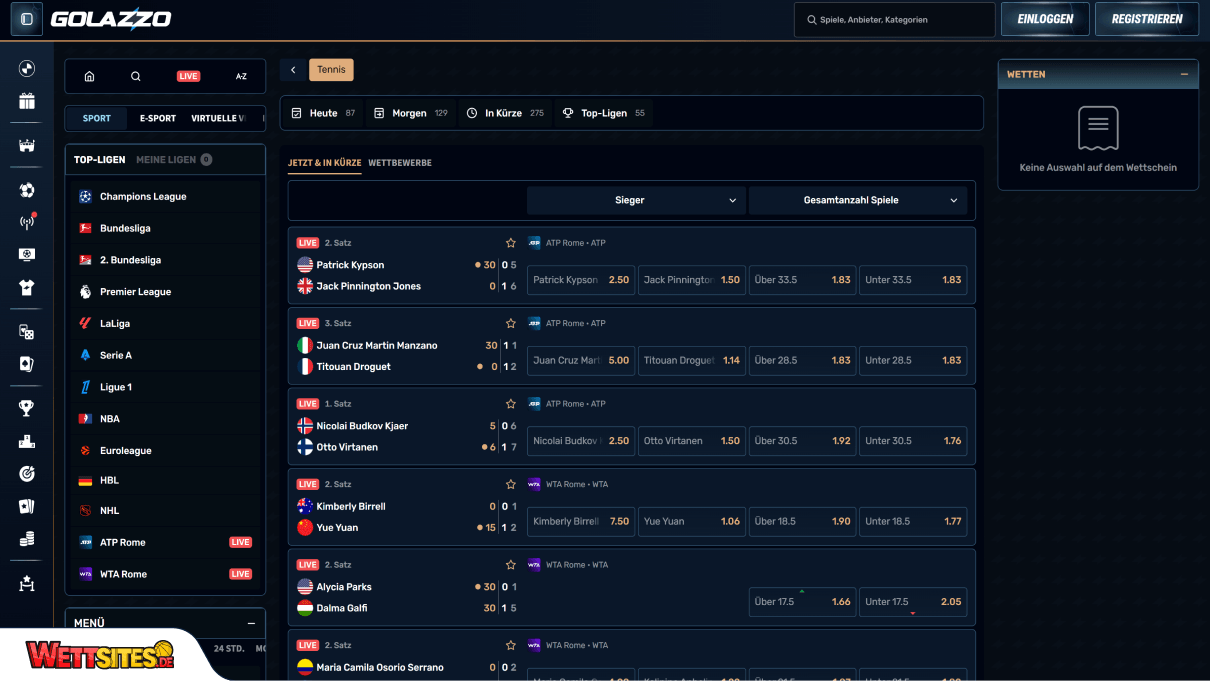Collapse the Menü panel
The height and width of the screenshot is (681, 1210).
pyautogui.click(x=251, y=623)
